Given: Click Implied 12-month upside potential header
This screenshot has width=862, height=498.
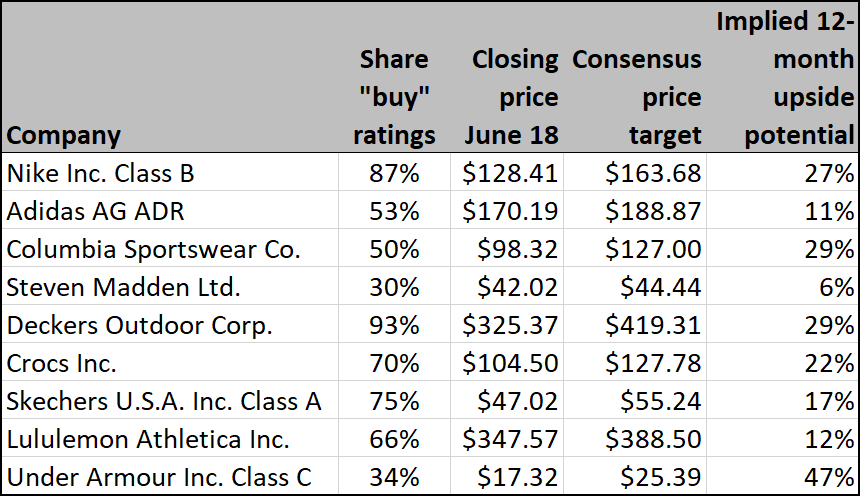Looking at the screenshot, I should click(786, 78).
